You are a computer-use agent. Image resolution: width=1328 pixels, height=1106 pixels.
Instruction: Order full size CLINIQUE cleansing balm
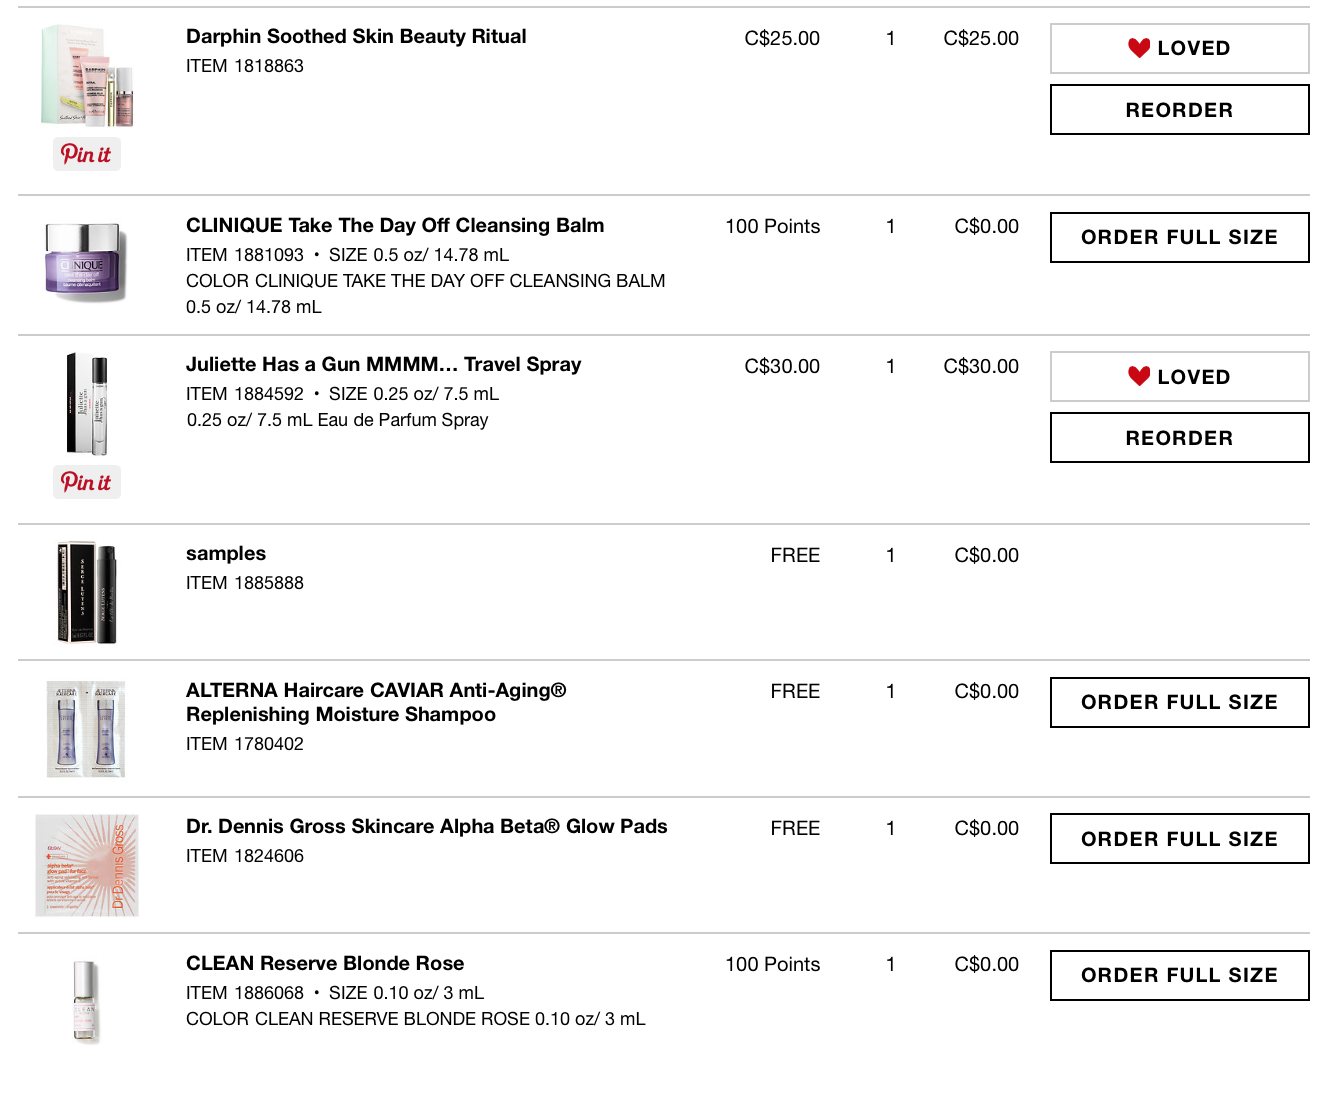[1179, 237]
